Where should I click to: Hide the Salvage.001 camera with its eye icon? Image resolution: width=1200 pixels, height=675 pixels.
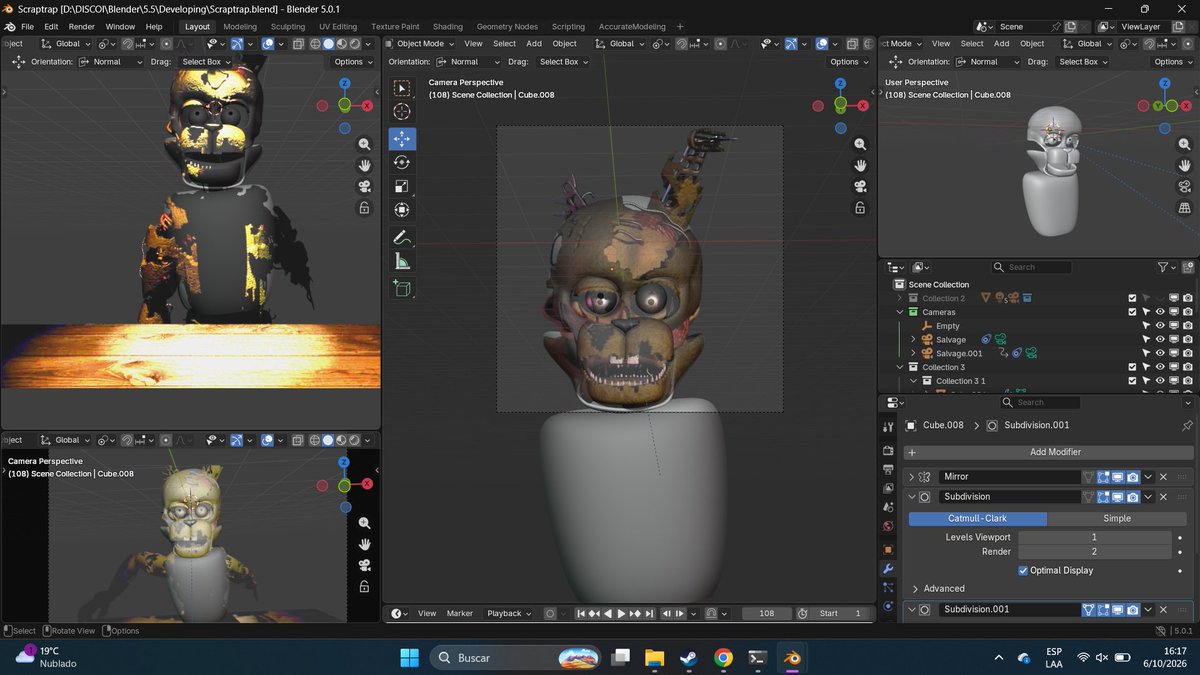[1160, 353]
